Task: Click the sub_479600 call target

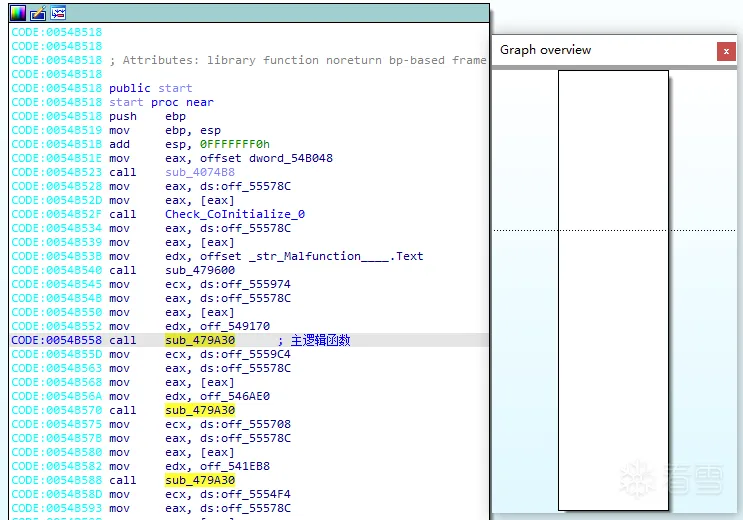Action: coord(200,270)
